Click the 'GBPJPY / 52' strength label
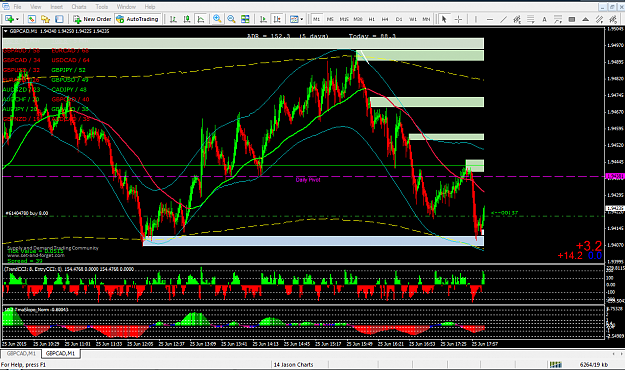625x370 pixels. (x=69, y=70)
